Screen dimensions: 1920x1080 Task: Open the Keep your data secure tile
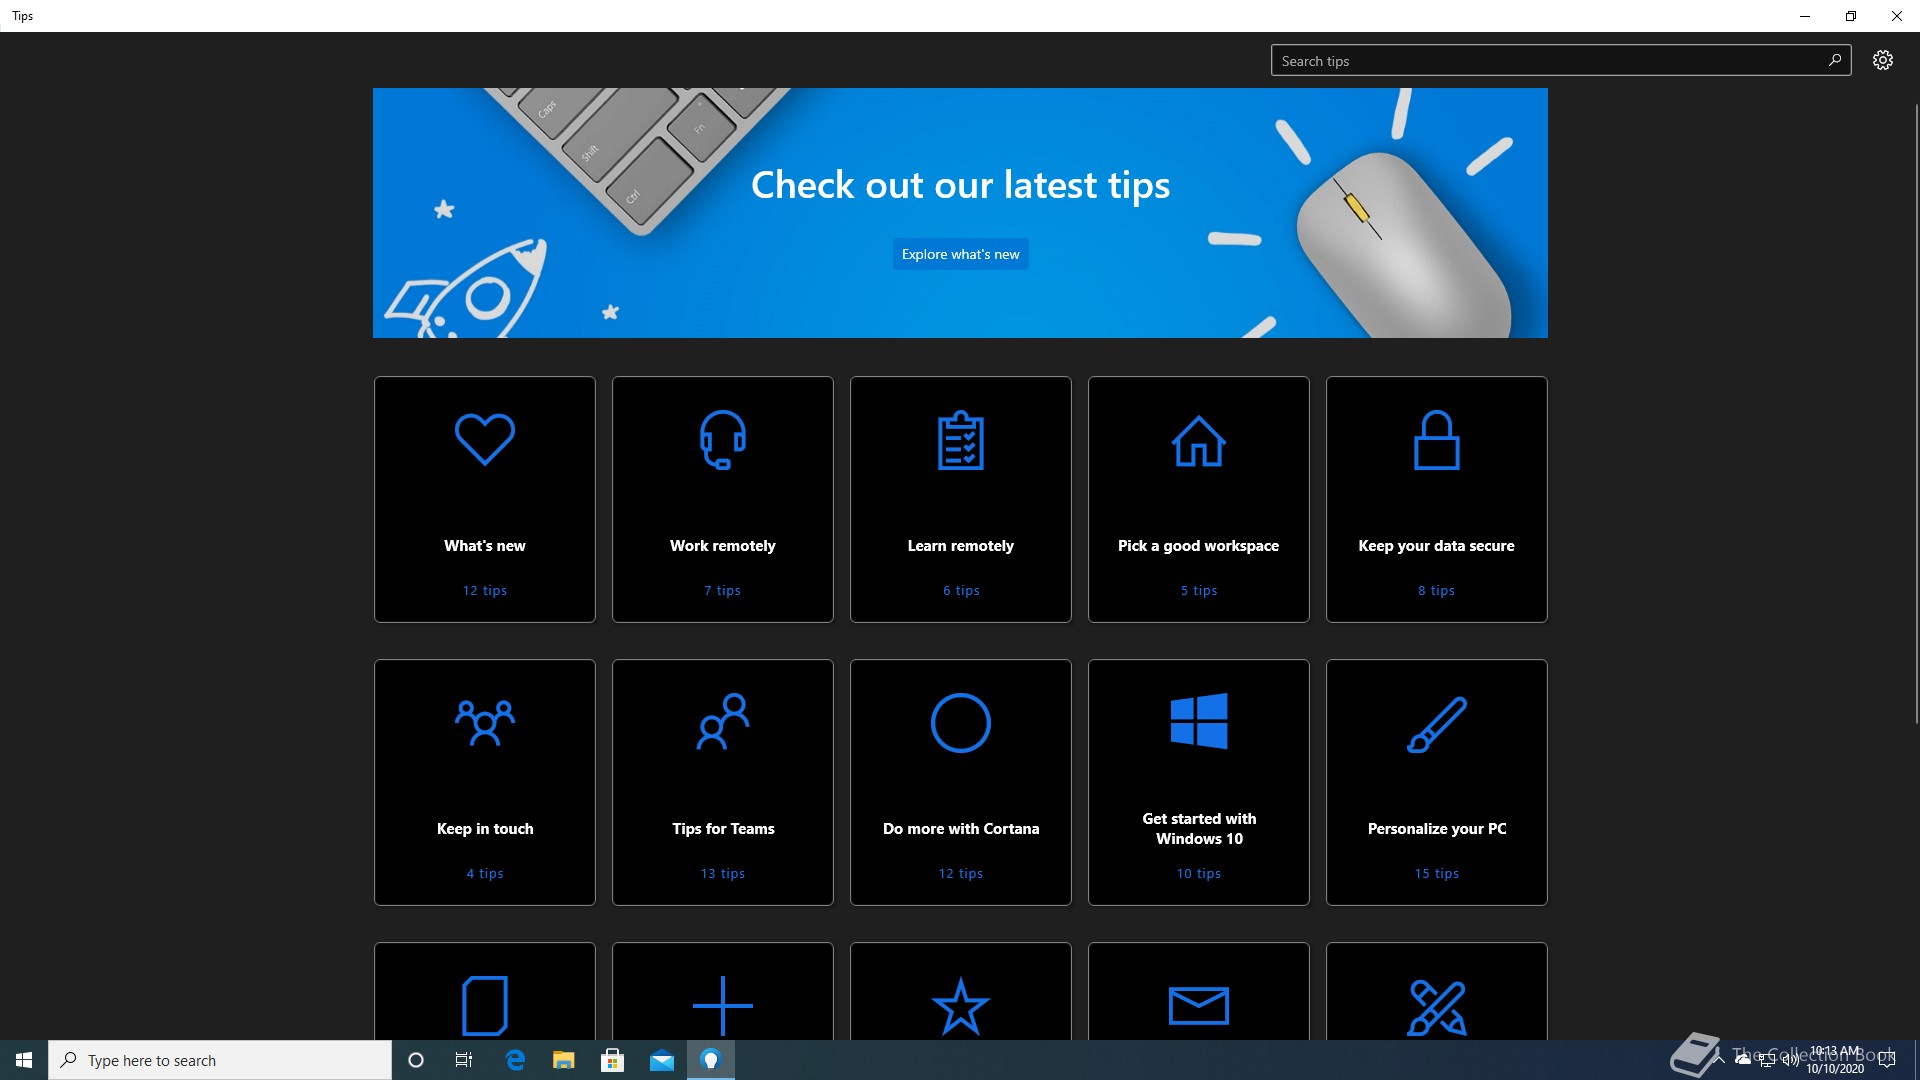(1436, 499)
